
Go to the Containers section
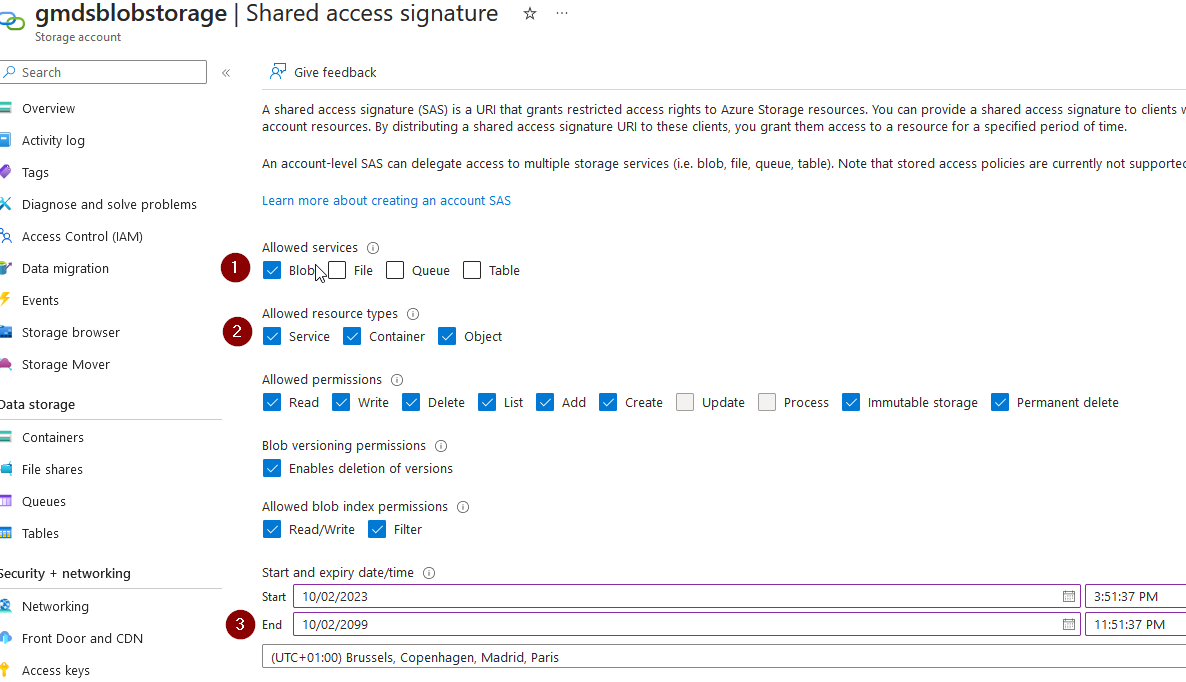pyautogui.click(x=52, y=437)
